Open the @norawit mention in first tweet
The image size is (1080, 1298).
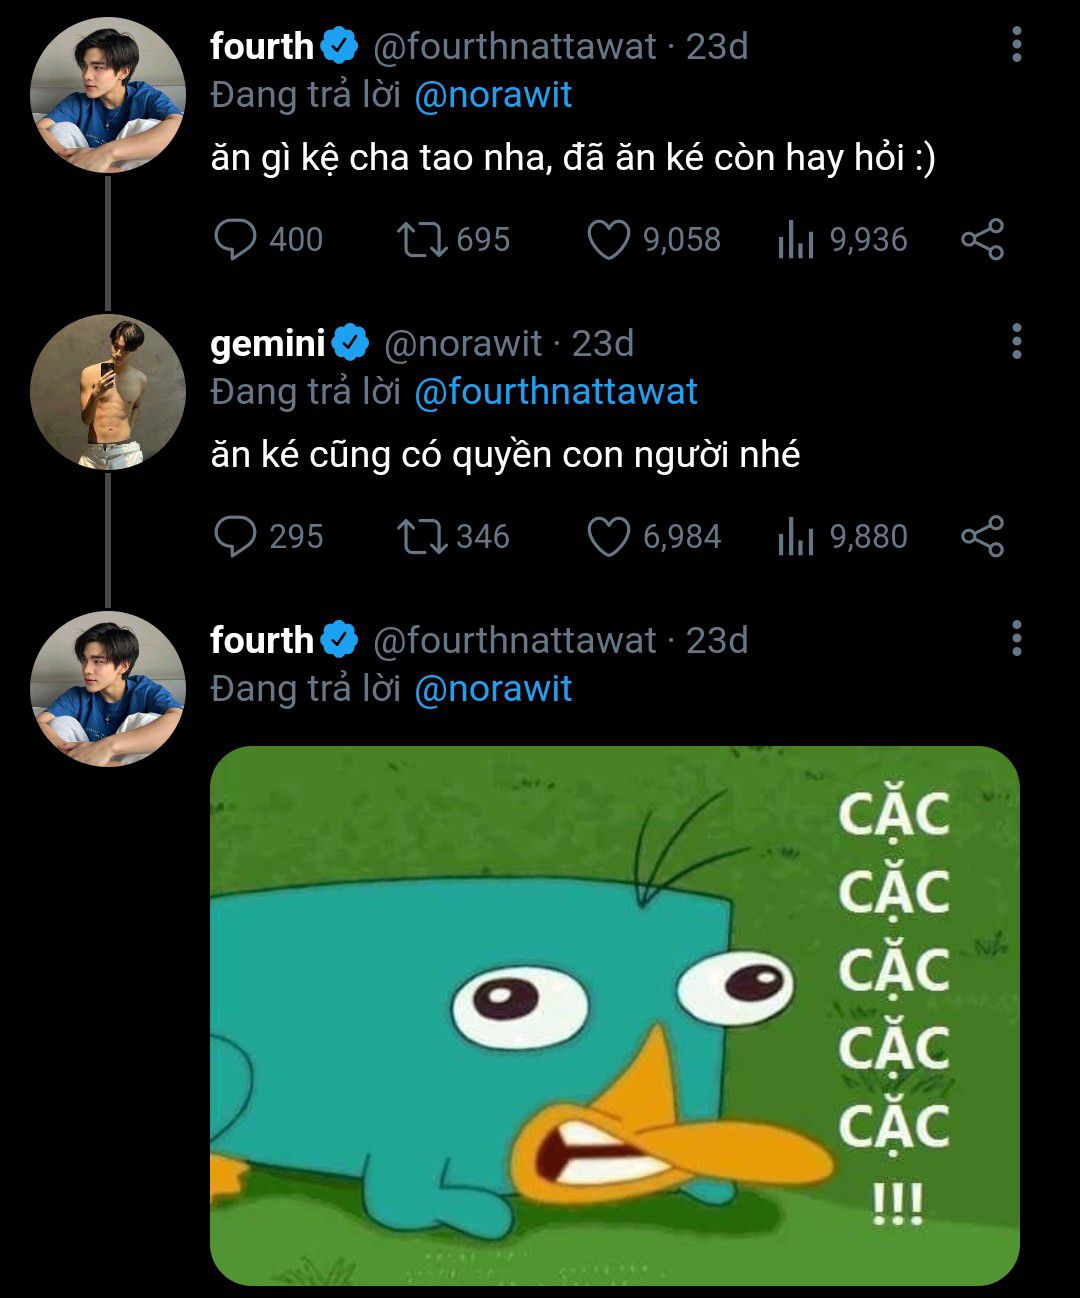tap(492, 95)
